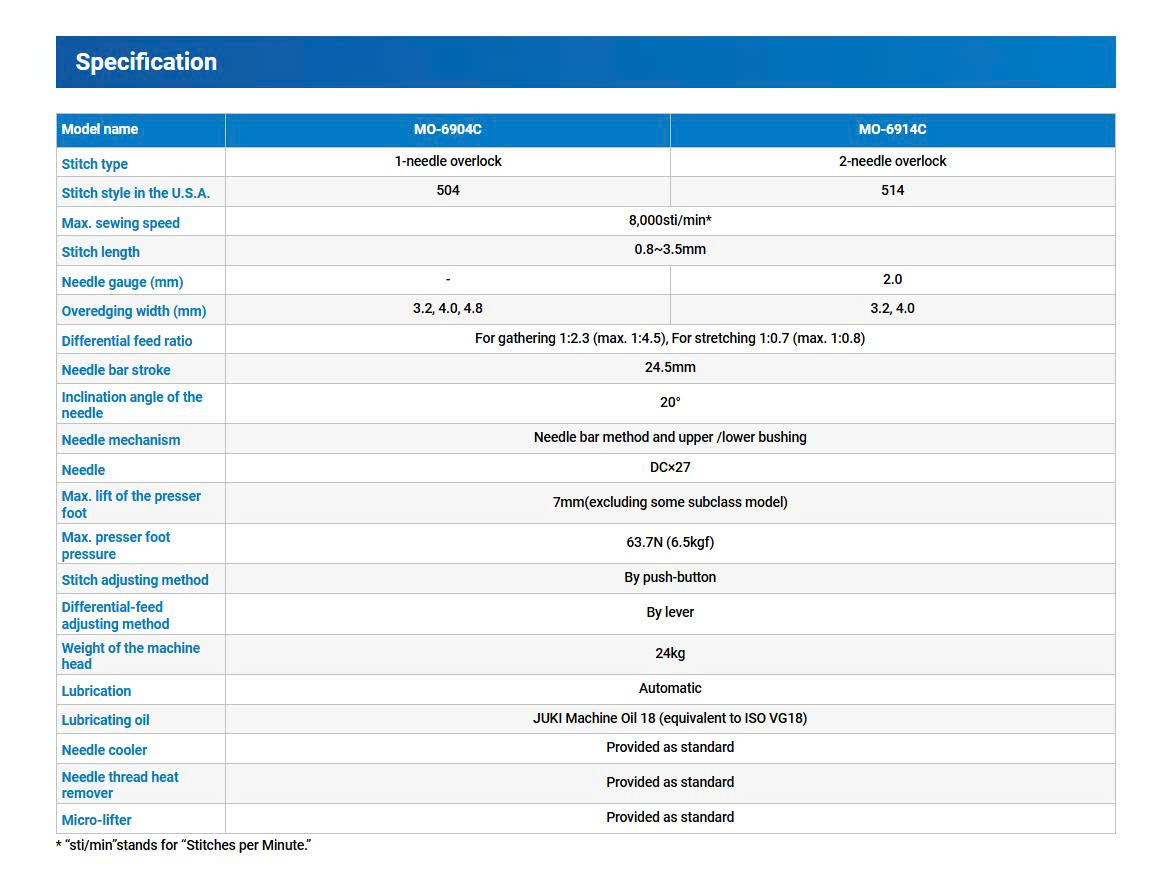Select the By push-button cell
The width and height of the screenshot is (1168, 881).
670,578
